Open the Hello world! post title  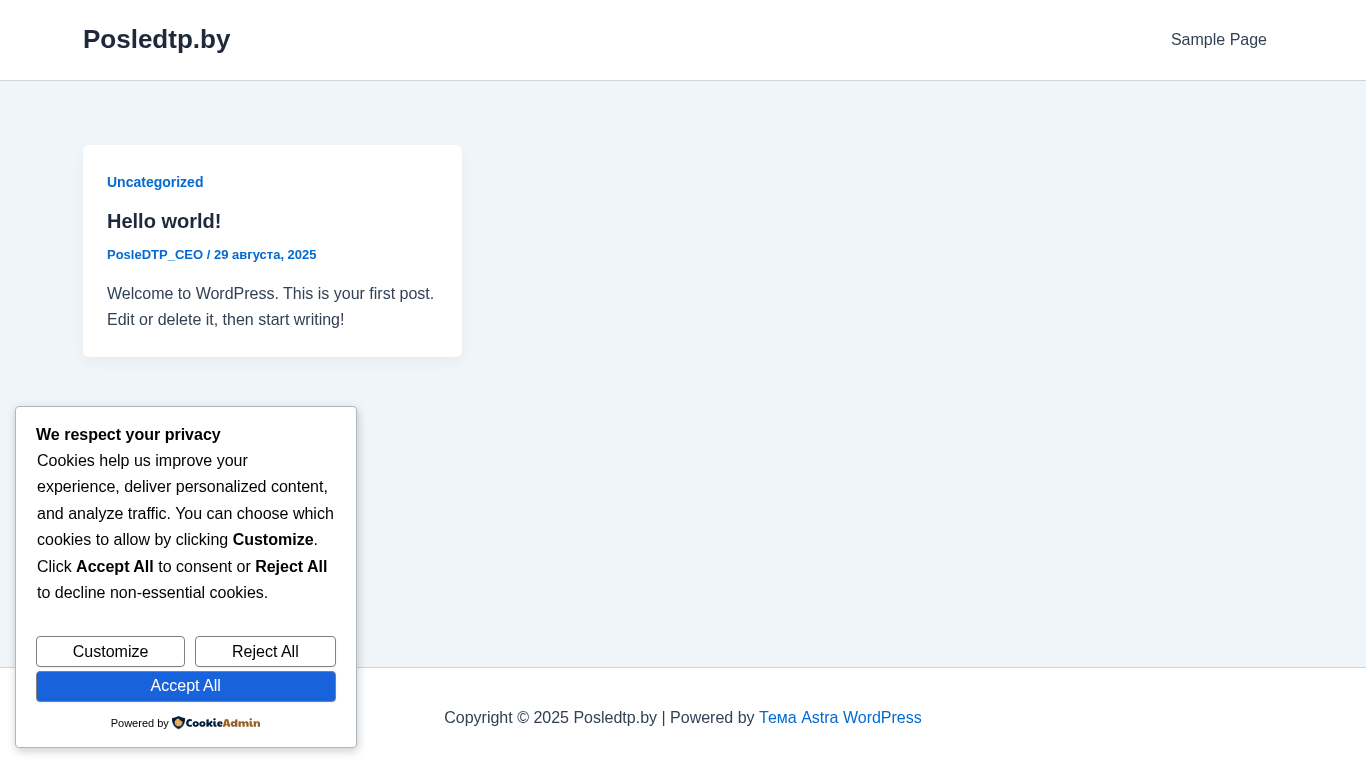(164, 221)
